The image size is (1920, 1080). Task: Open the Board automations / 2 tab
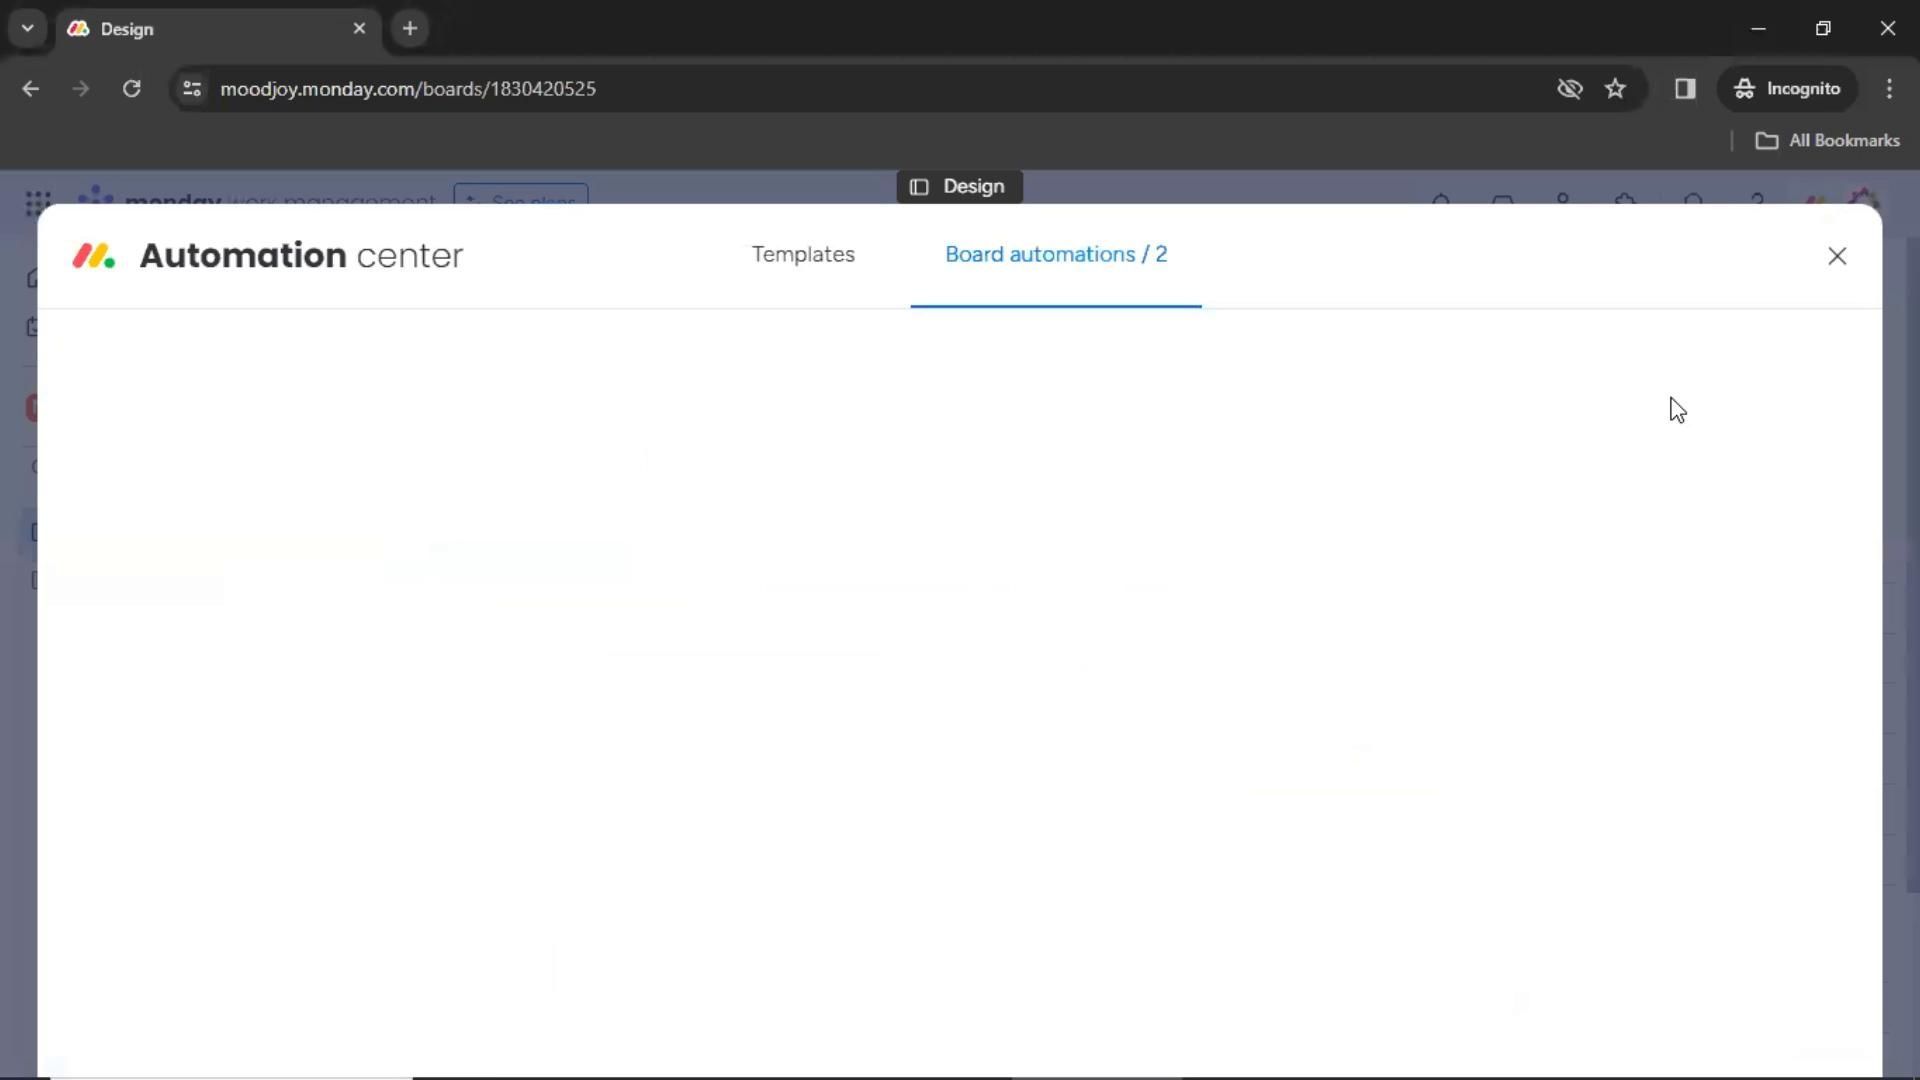pos(1055,254)
